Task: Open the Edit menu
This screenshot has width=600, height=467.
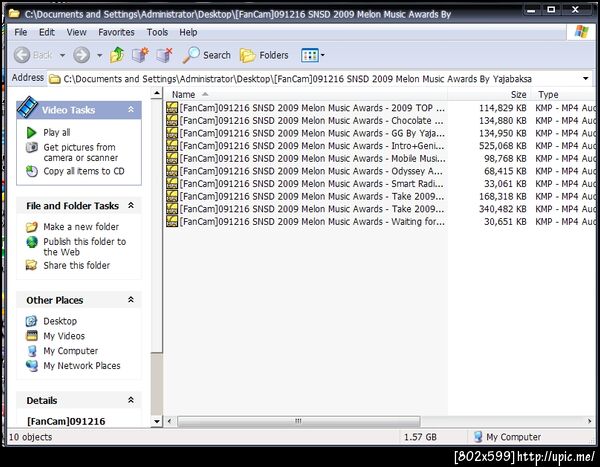Action: point(47,33)
